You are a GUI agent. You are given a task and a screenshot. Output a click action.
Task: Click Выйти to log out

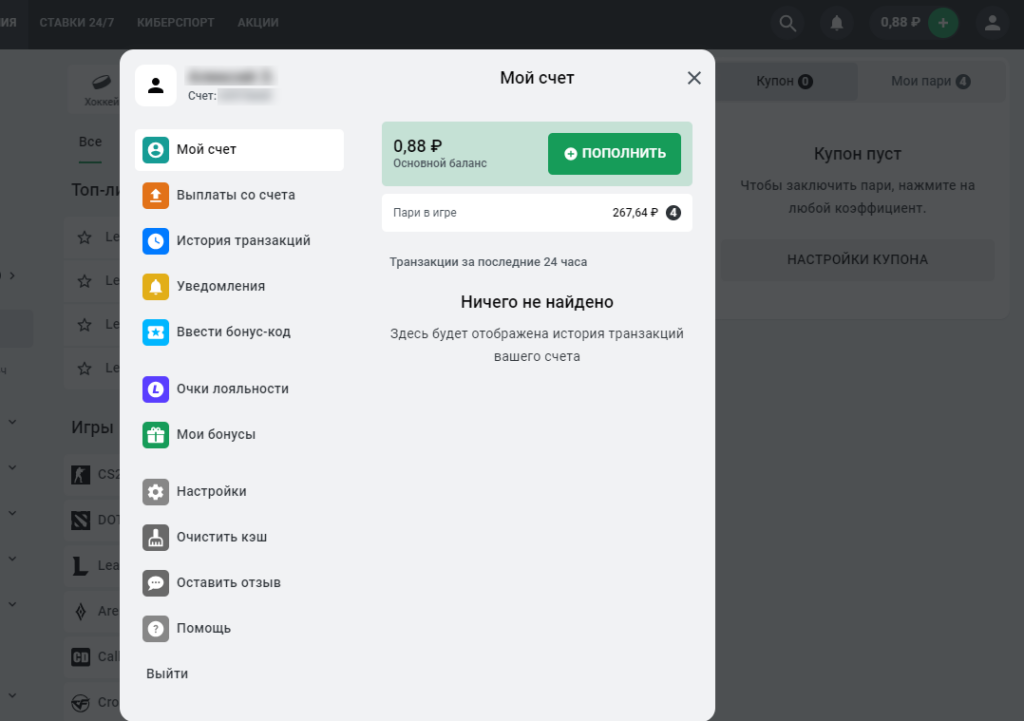pos(167,673)
